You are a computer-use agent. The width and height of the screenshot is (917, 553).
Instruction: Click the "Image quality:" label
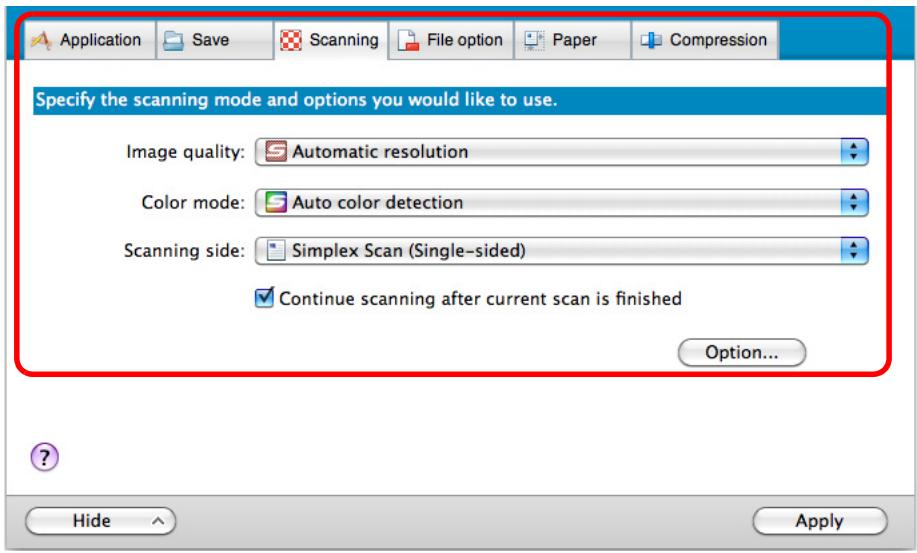tap(185, 152)
